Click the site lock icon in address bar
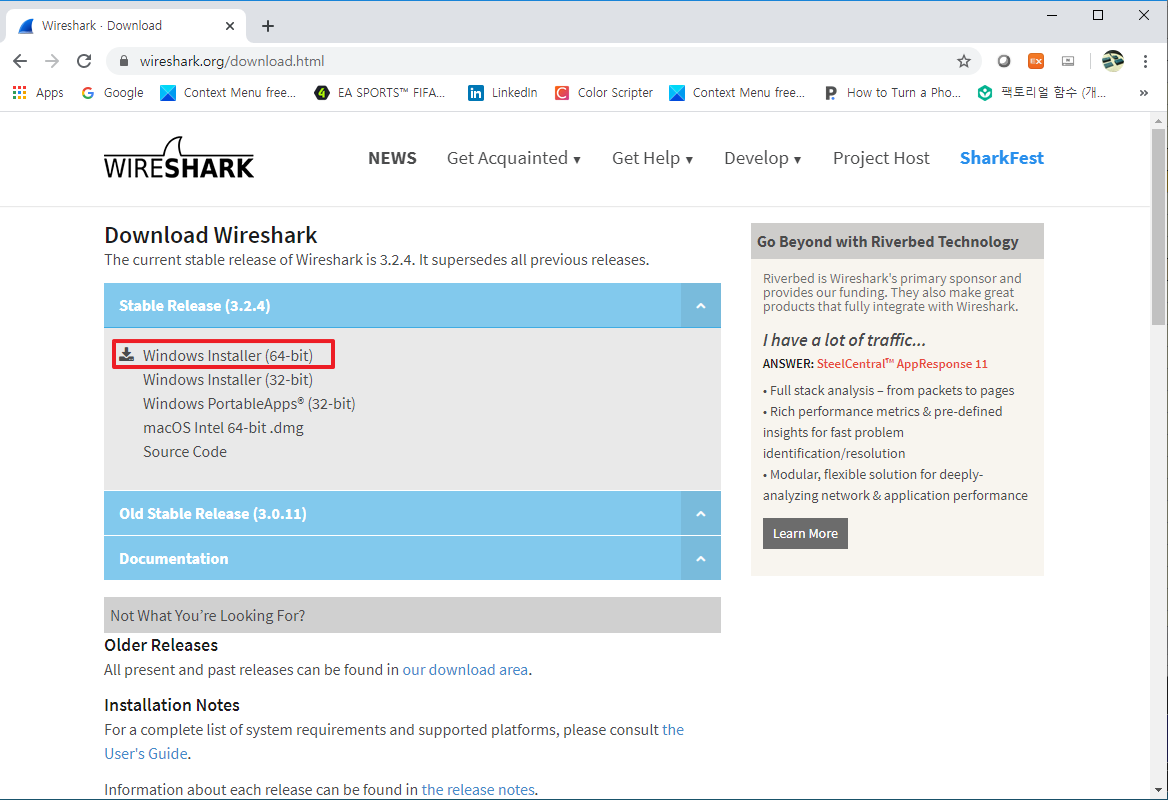Screen dimensions: 1168x800 [124, 61]
